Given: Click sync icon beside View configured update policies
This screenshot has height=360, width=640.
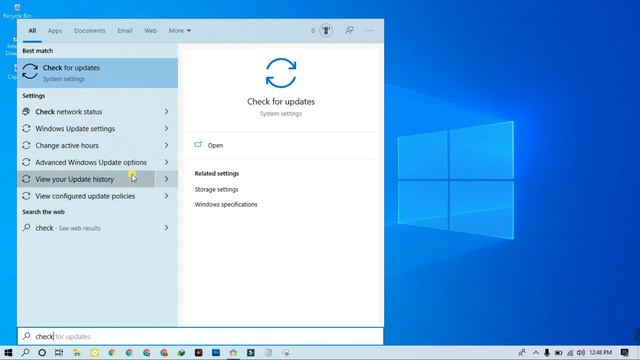Looking at the screenshot, I should tap(26, 196).
